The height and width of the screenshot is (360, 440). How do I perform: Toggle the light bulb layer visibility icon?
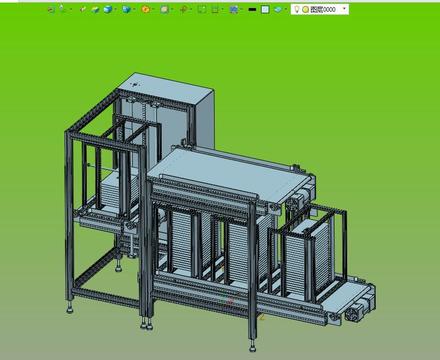click(x=296, y=9)
